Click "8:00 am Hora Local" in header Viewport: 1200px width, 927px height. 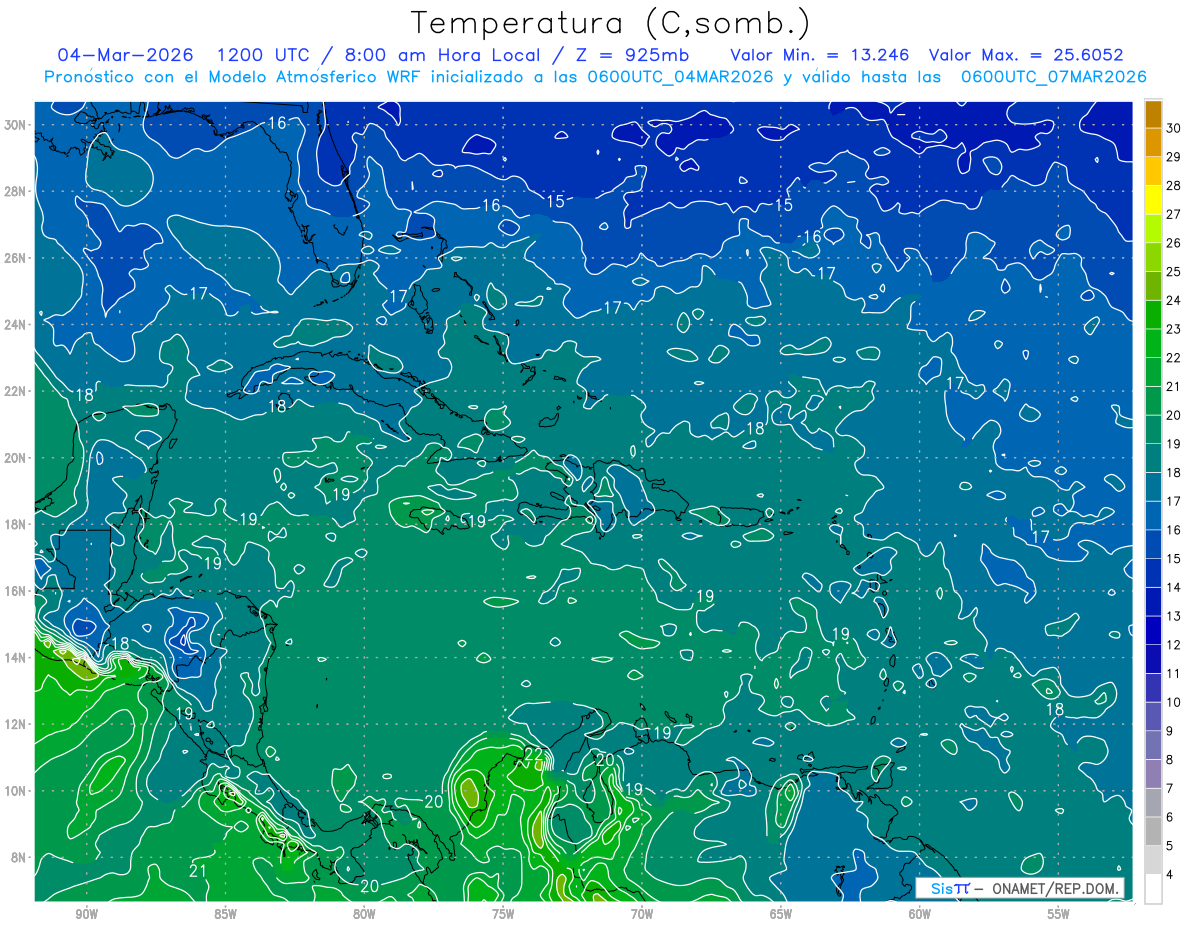pos(443,55)
